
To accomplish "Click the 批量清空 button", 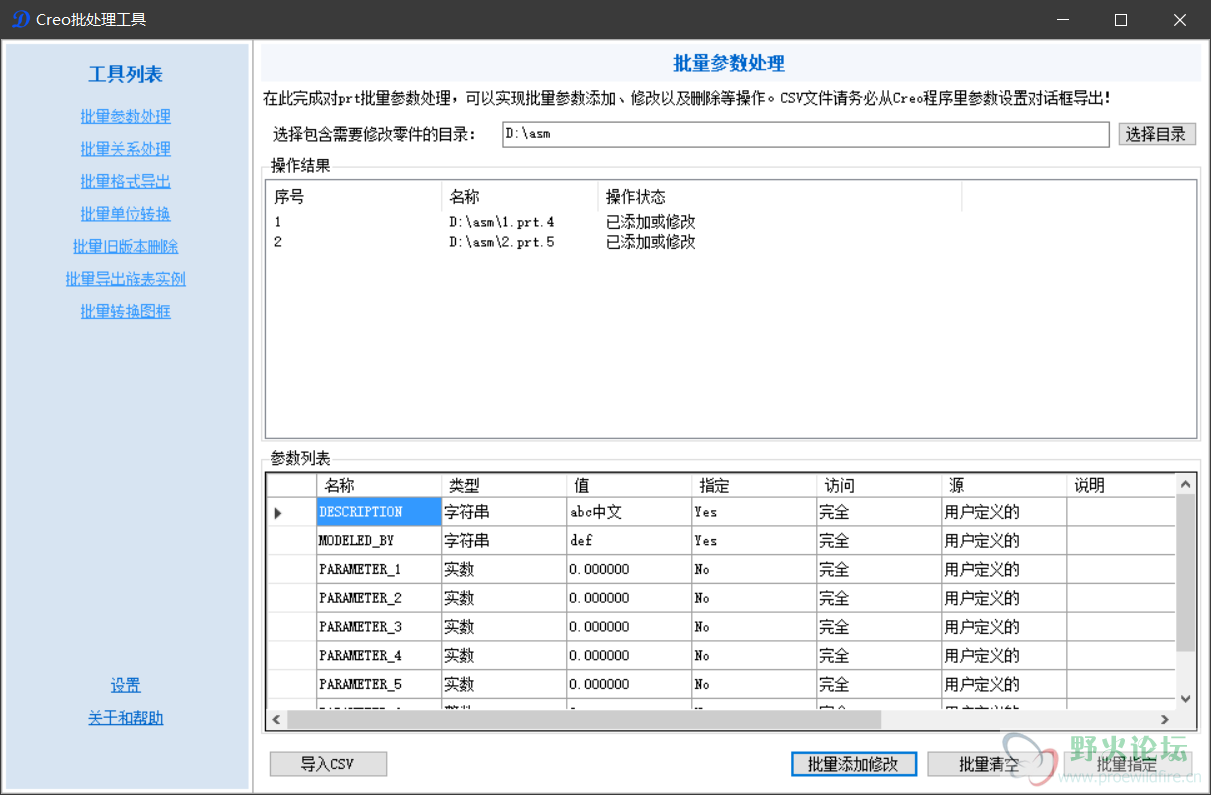I will pyautogui.click(x=989, y=764).
